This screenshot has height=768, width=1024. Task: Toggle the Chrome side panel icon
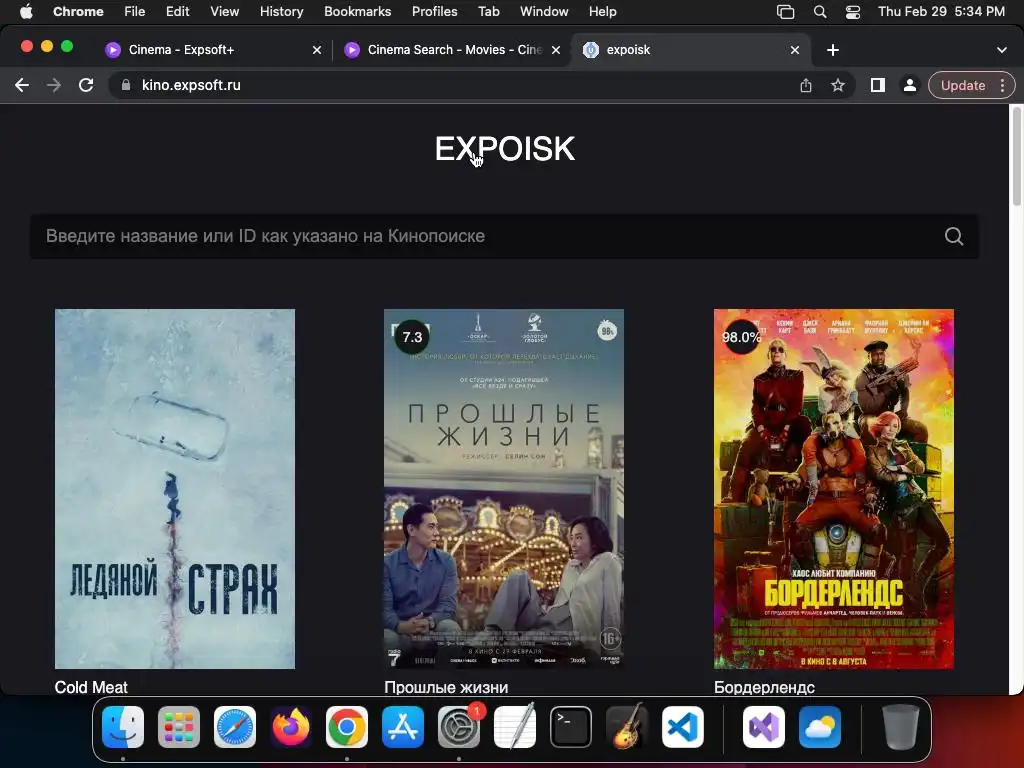[878, 85]
